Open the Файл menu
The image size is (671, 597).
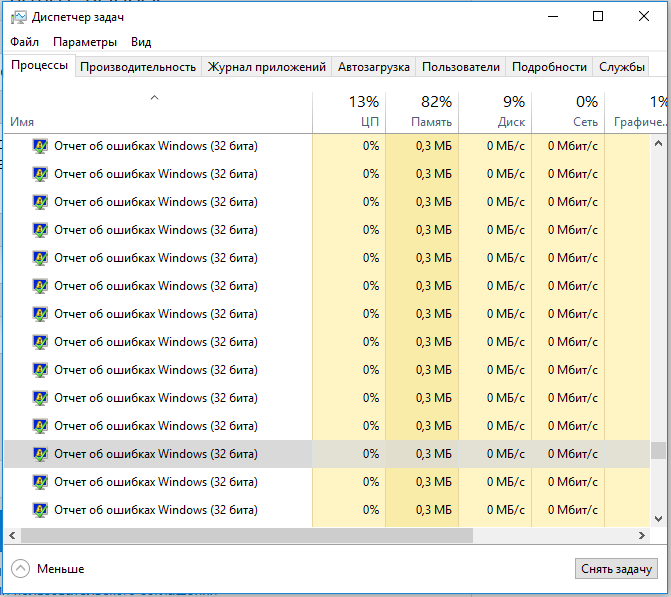pos(24,42)
